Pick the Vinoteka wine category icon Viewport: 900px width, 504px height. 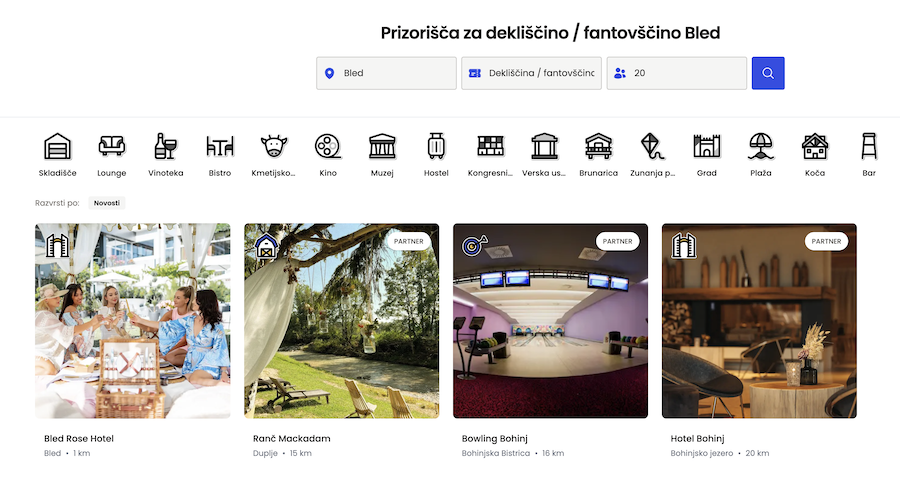tap(165, 147)
